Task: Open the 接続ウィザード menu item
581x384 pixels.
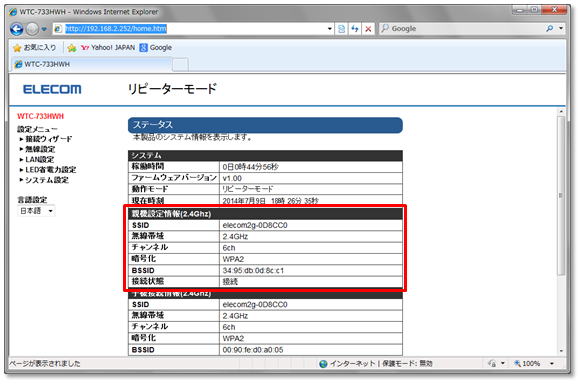Action: [x=48, y=139]
